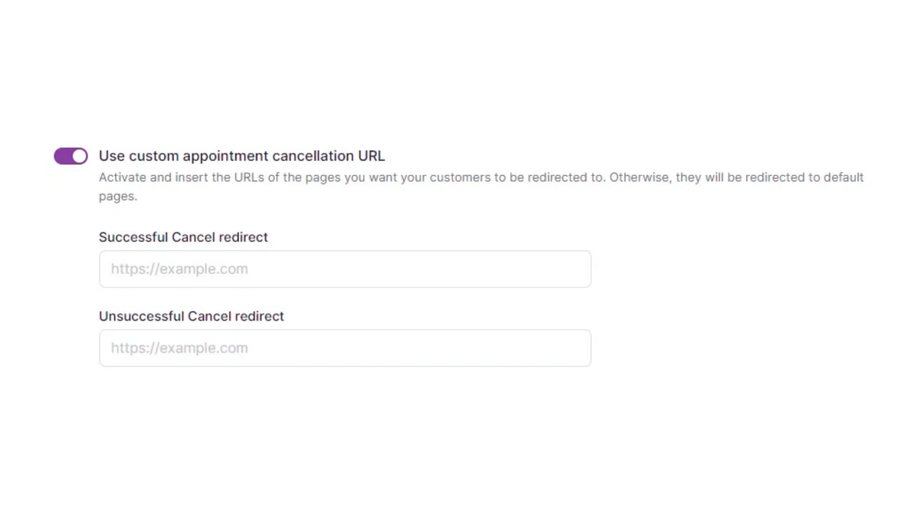Place cursor in the successful cancellation URL textbox
Viewport: 920px width, 517px height.
pyautogui.click(x=345, y=269)
